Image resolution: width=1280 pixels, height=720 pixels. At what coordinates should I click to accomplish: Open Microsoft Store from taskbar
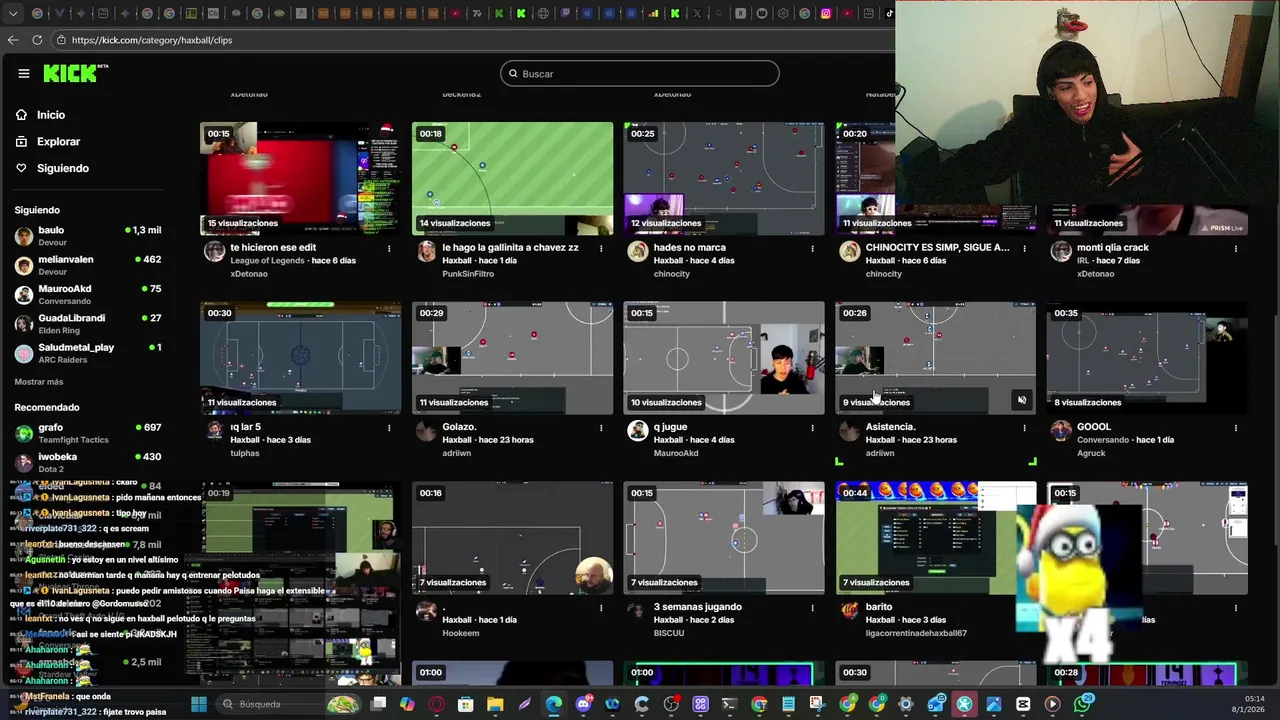pos(465,704)
